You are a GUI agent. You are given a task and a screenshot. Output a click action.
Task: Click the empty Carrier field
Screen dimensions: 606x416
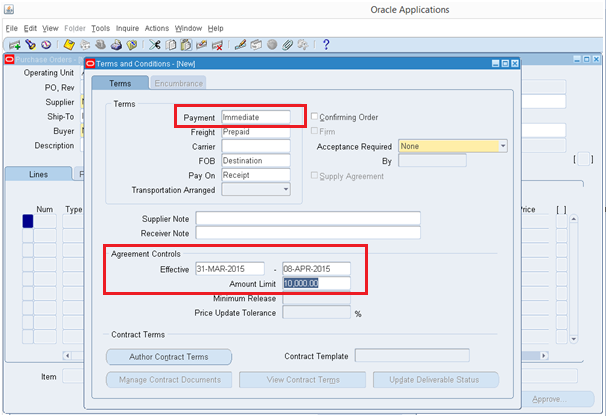pyautogui.click(x=256, y=146)
